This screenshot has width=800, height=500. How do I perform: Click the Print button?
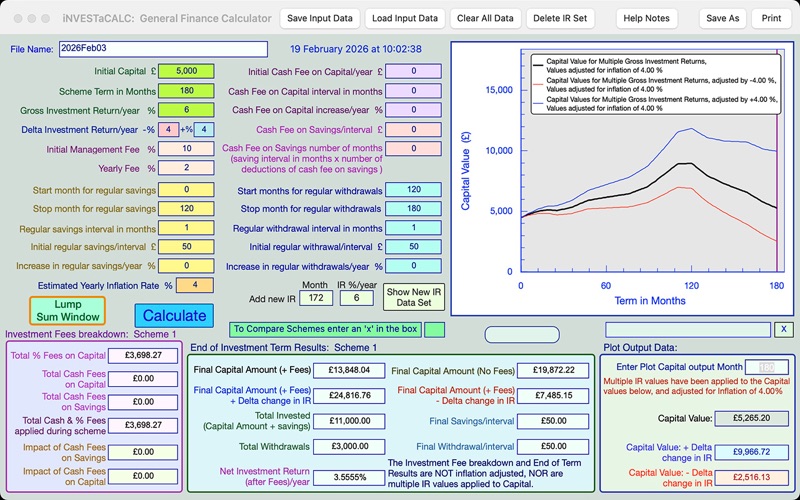pos(771,18)
